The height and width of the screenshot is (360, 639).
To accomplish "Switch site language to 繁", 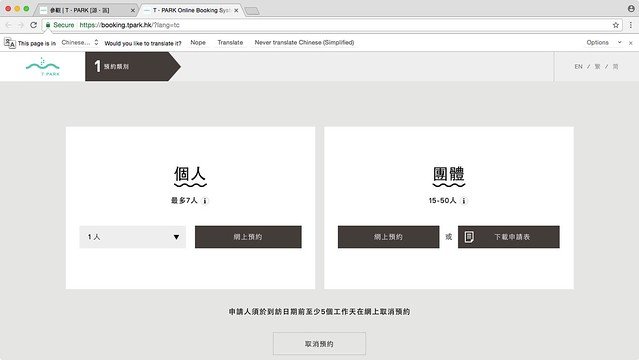I will coord(597,66).
